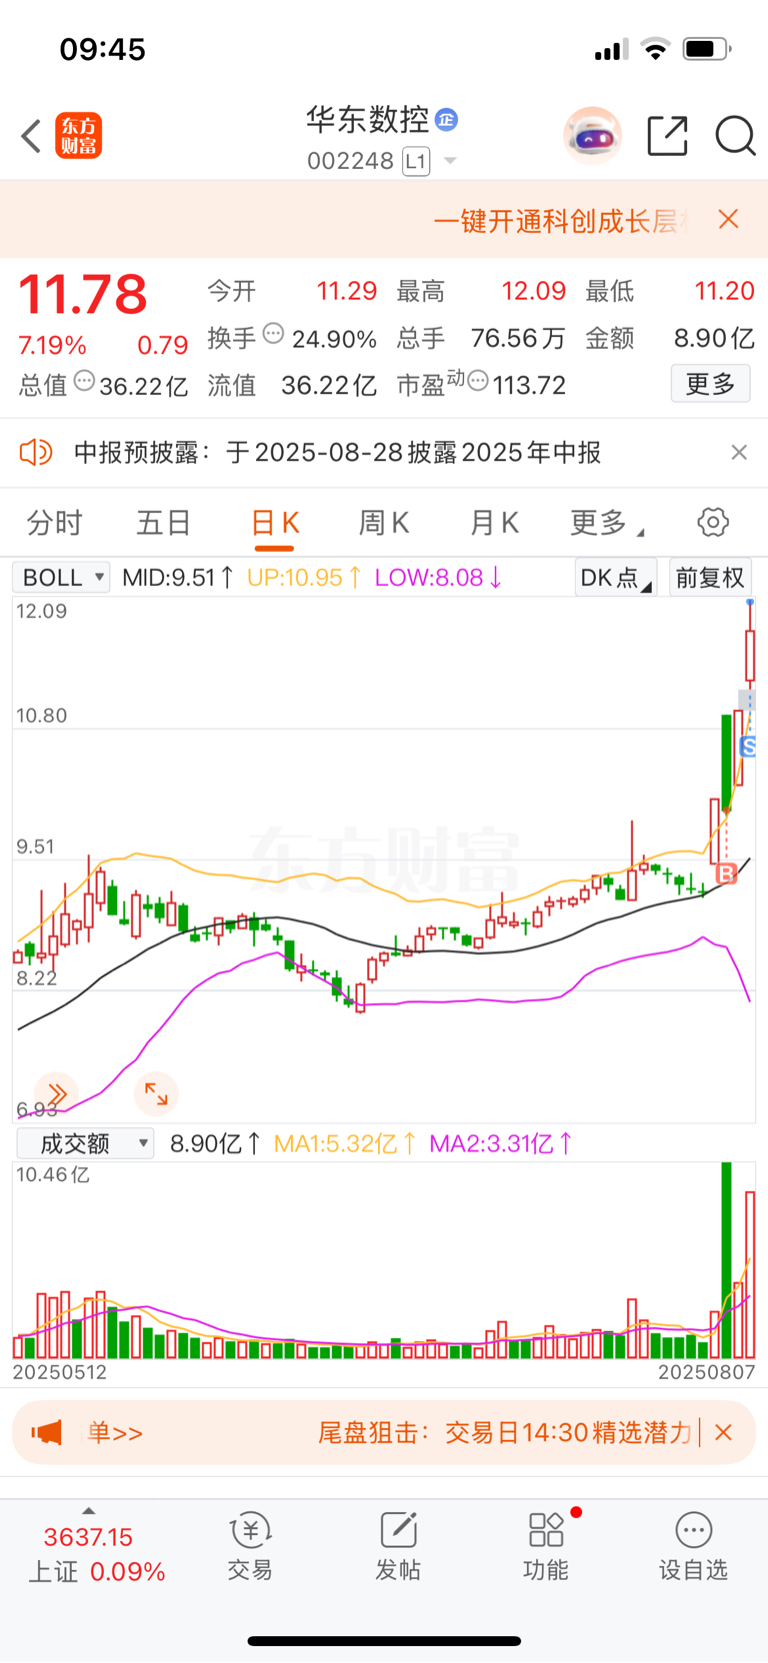Tap 设自选 to add to watchlist
Image resolution: width=768 pixels, height=1663 pixels.
pyautogui.click(x=694, y=1546)
